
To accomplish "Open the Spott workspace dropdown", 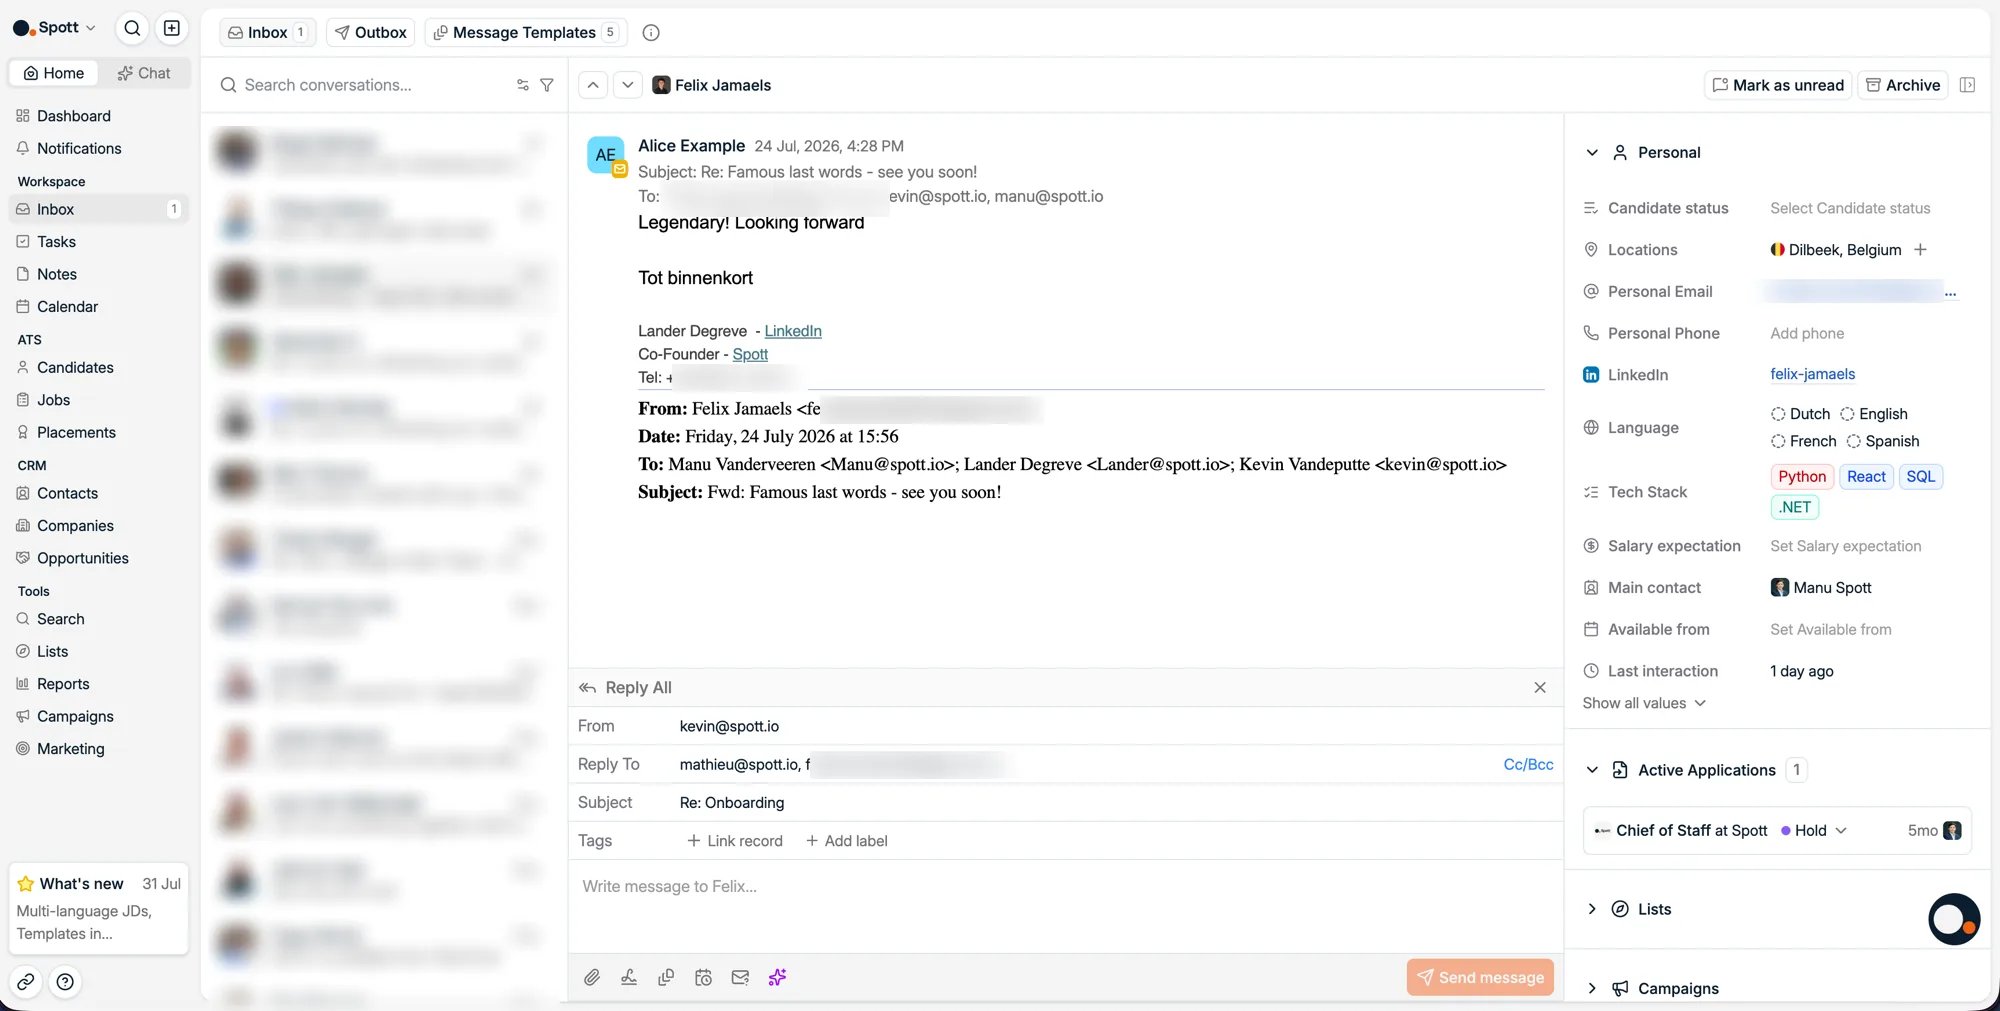I will coord(55,28).
